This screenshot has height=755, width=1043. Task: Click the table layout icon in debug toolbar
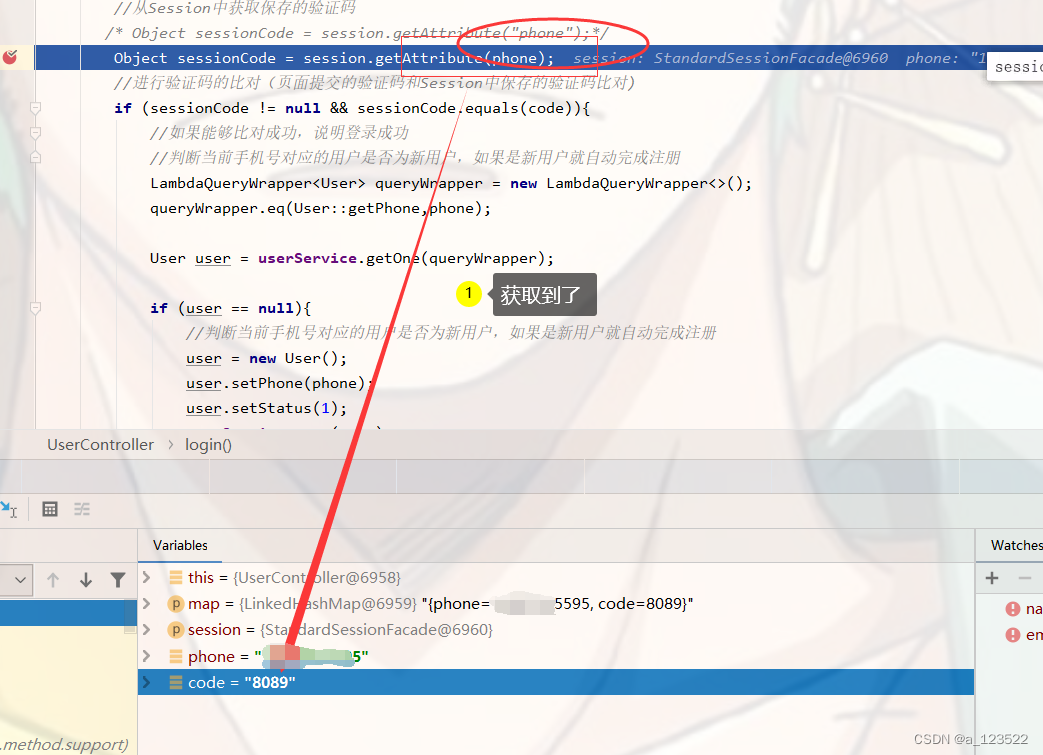click(x=49, y=508)
